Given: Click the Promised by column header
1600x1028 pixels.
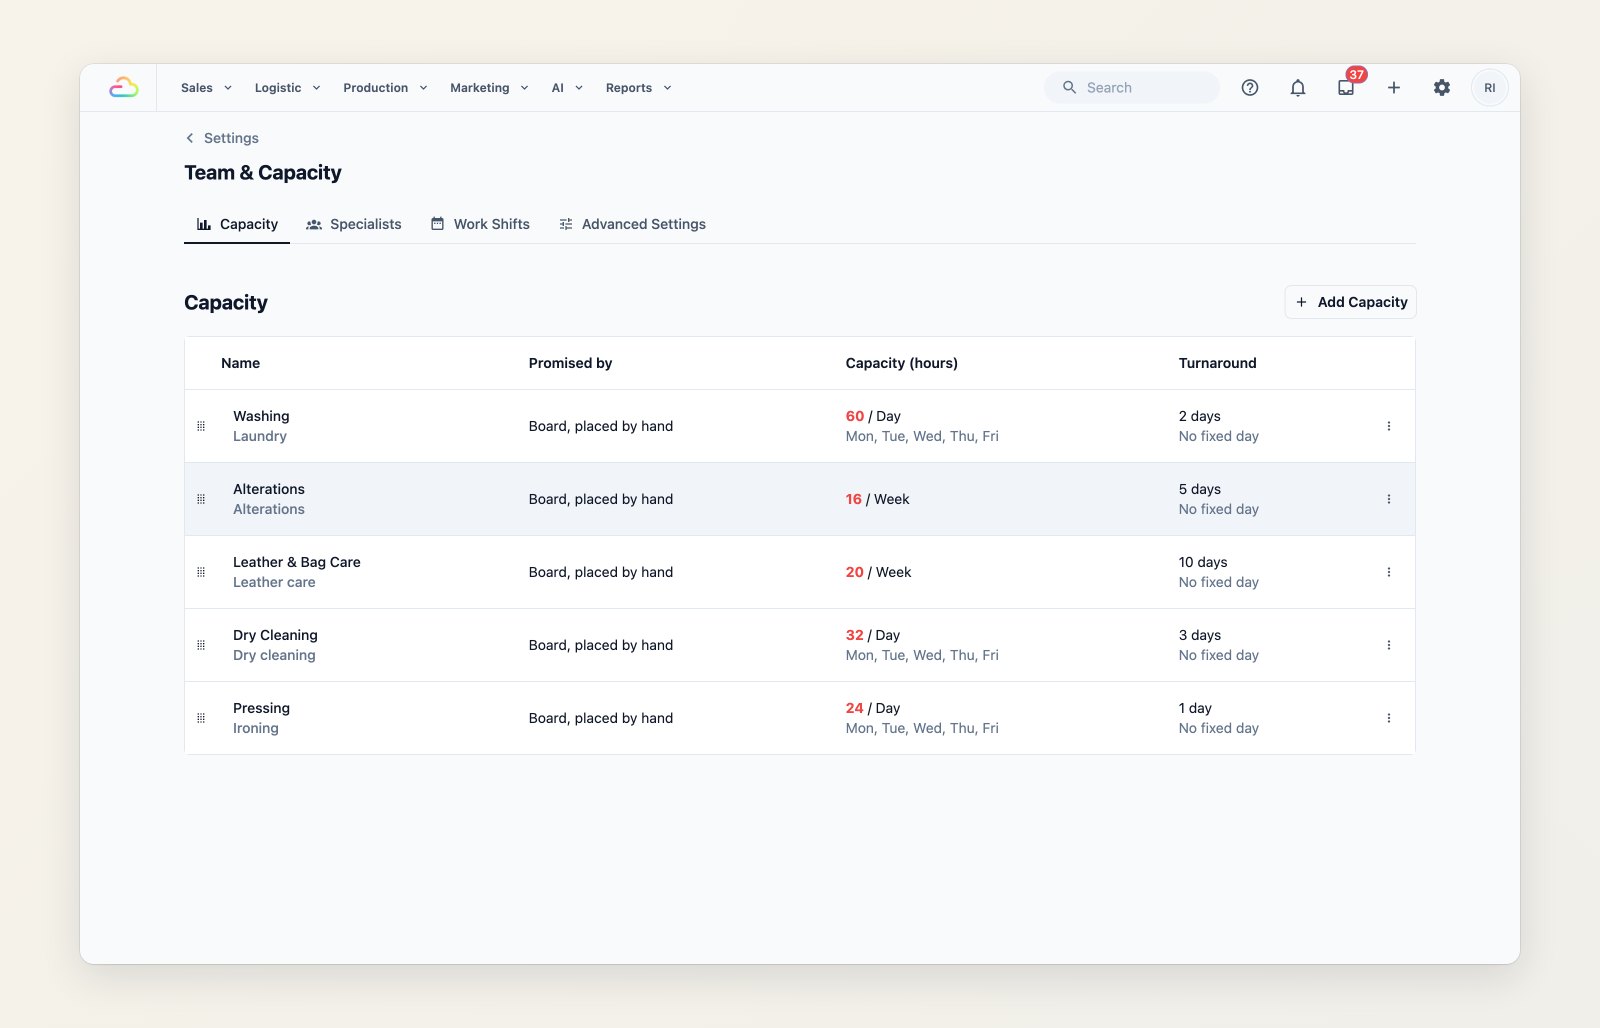Looking at the screenshot, I should (570, 363).
